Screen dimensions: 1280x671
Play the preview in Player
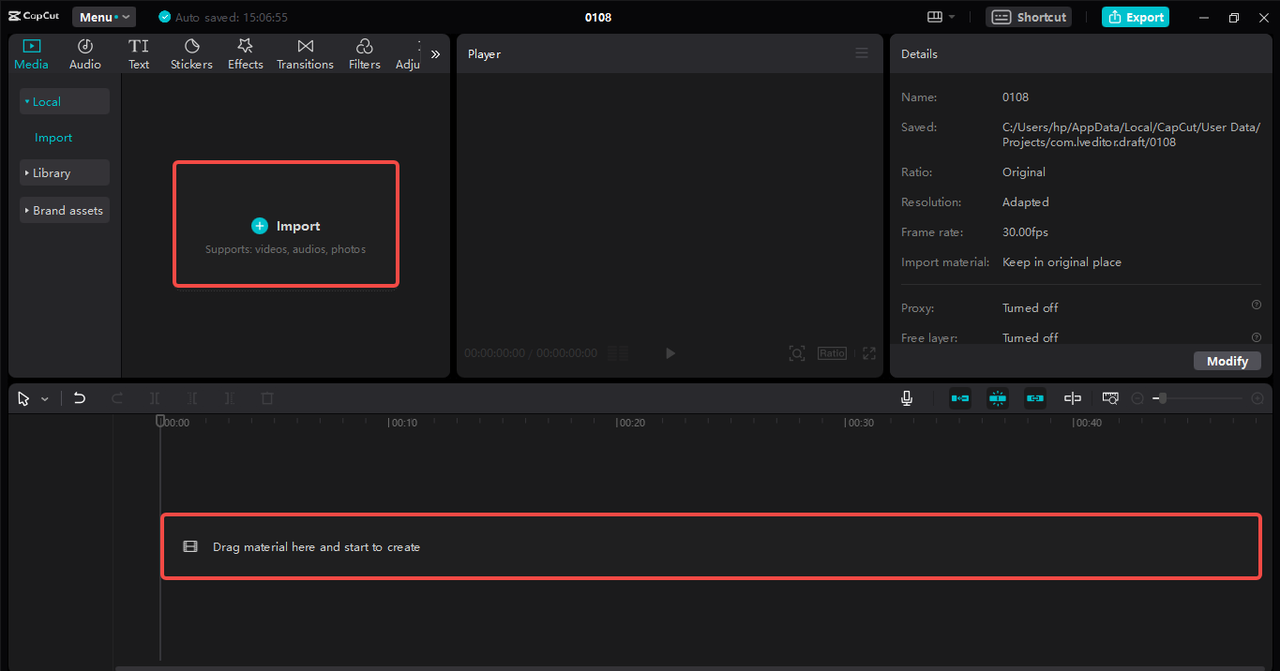click(670, 353)
